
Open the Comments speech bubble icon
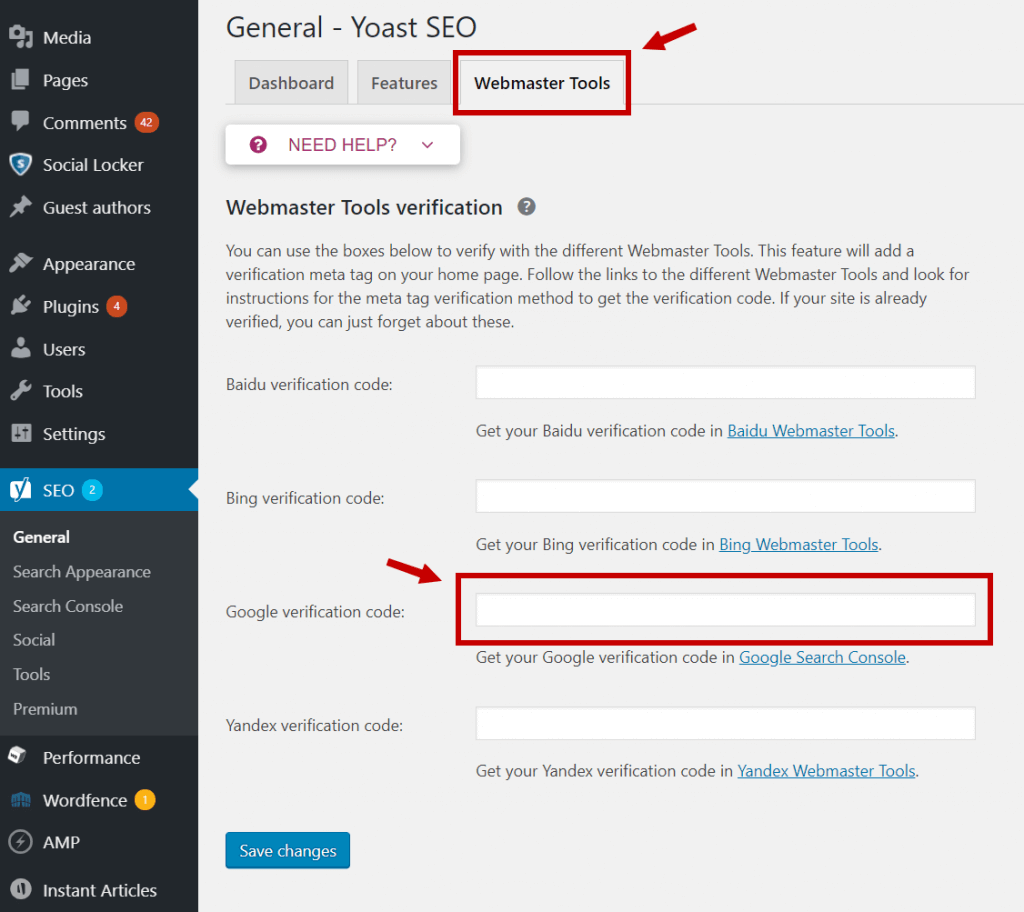click(x=21, y=122)
